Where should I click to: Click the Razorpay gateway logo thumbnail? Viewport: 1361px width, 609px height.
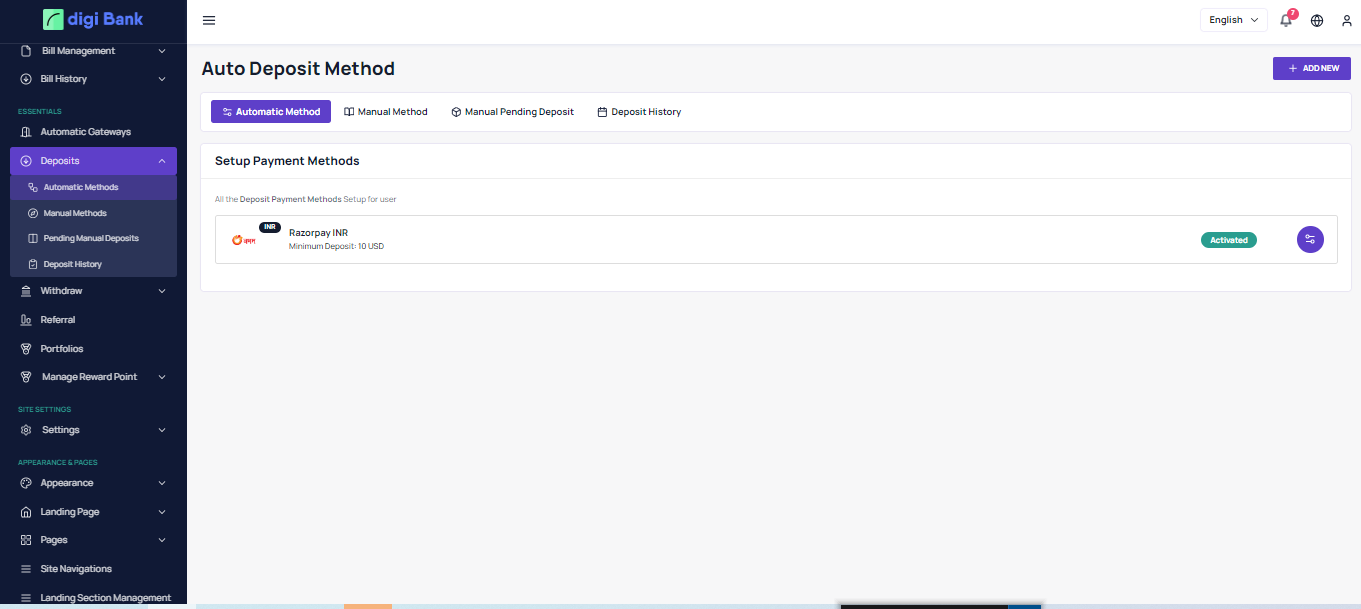tap(243, 240)
